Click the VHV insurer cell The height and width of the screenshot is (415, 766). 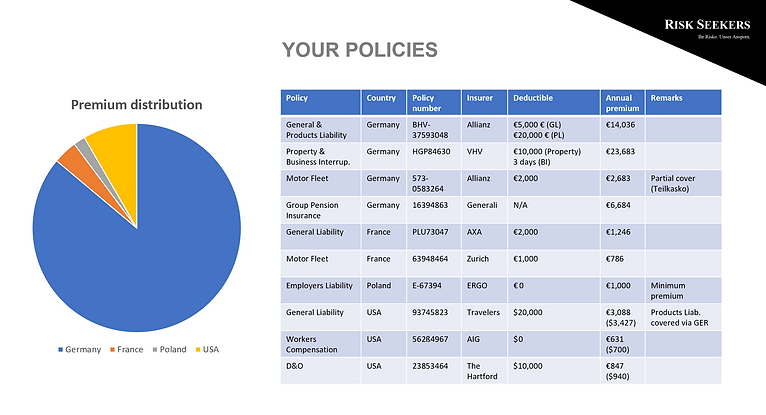(x=485, y=157)
